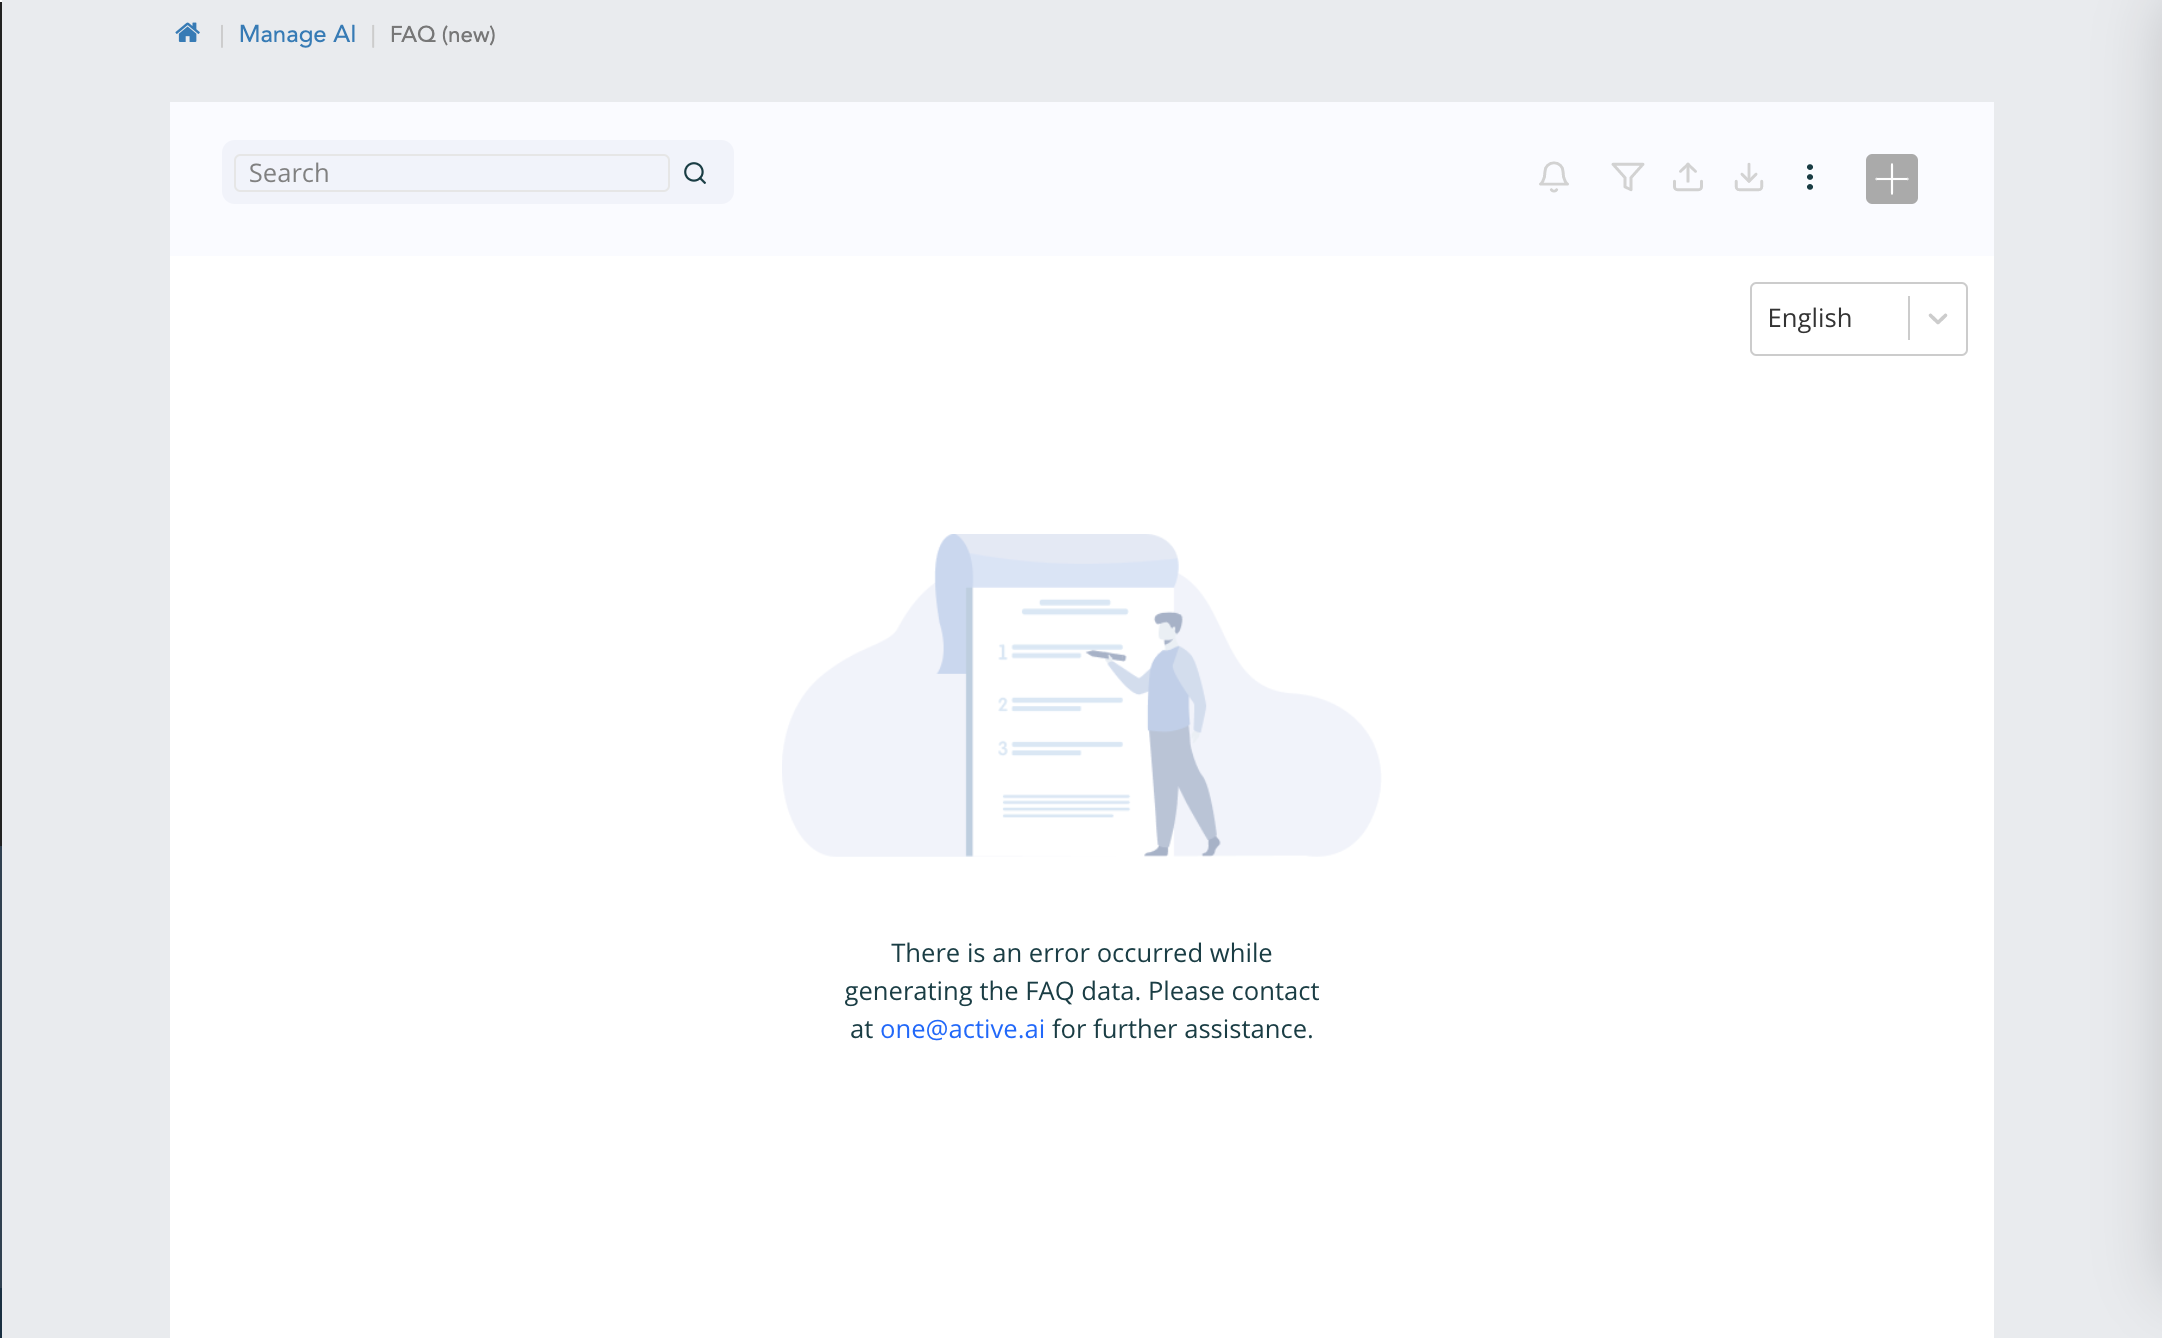2162x1338 pixels.
Task: Toggle more options menu open
Action: 1810,178
